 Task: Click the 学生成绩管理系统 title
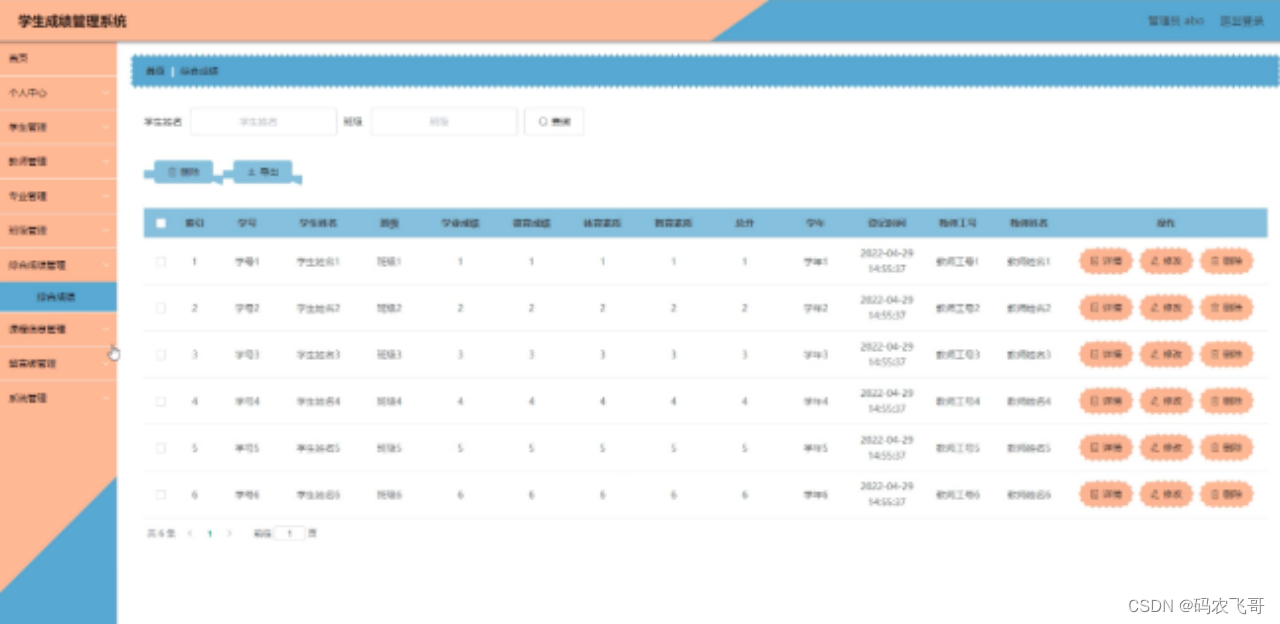(72, 21)
